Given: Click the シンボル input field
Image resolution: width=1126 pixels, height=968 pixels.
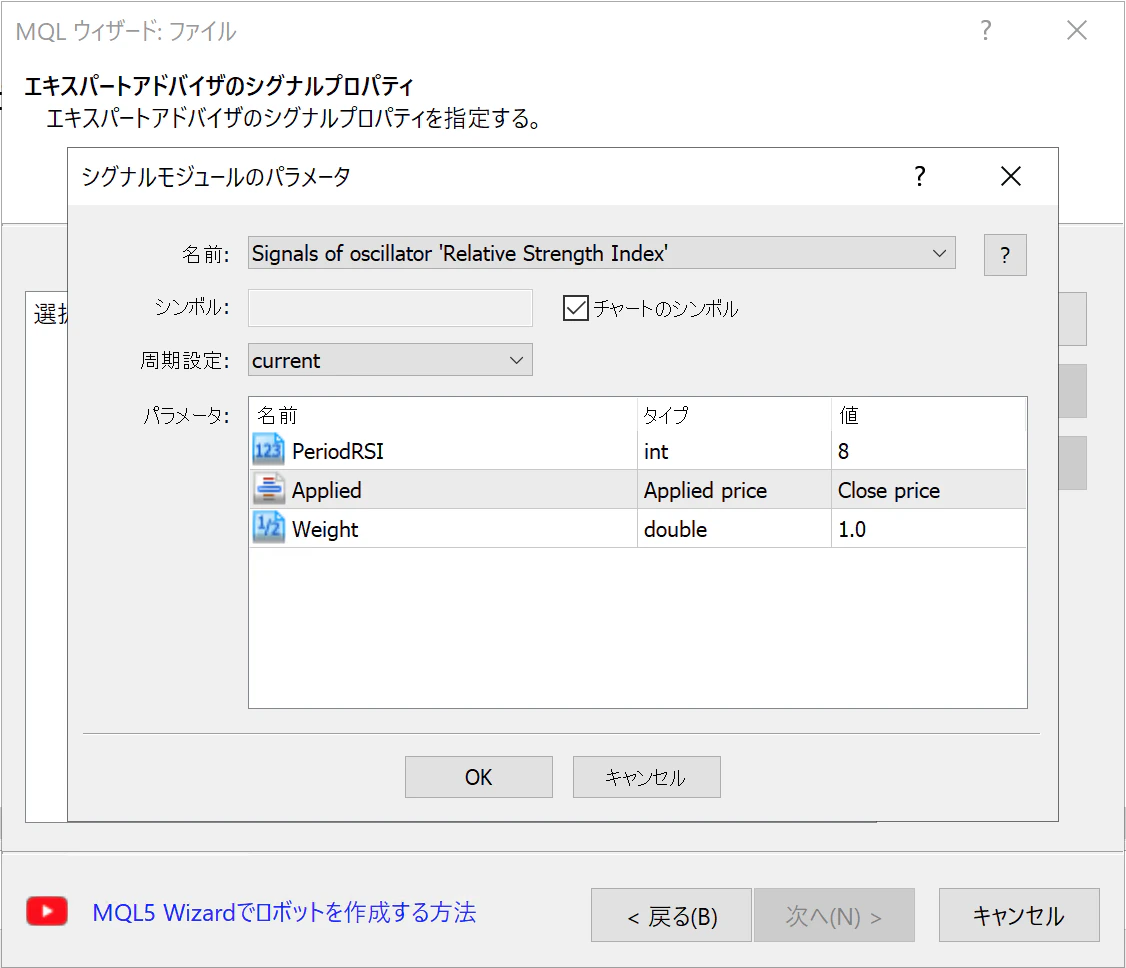Looking at the screenshot, I should [x=390, y=307].
